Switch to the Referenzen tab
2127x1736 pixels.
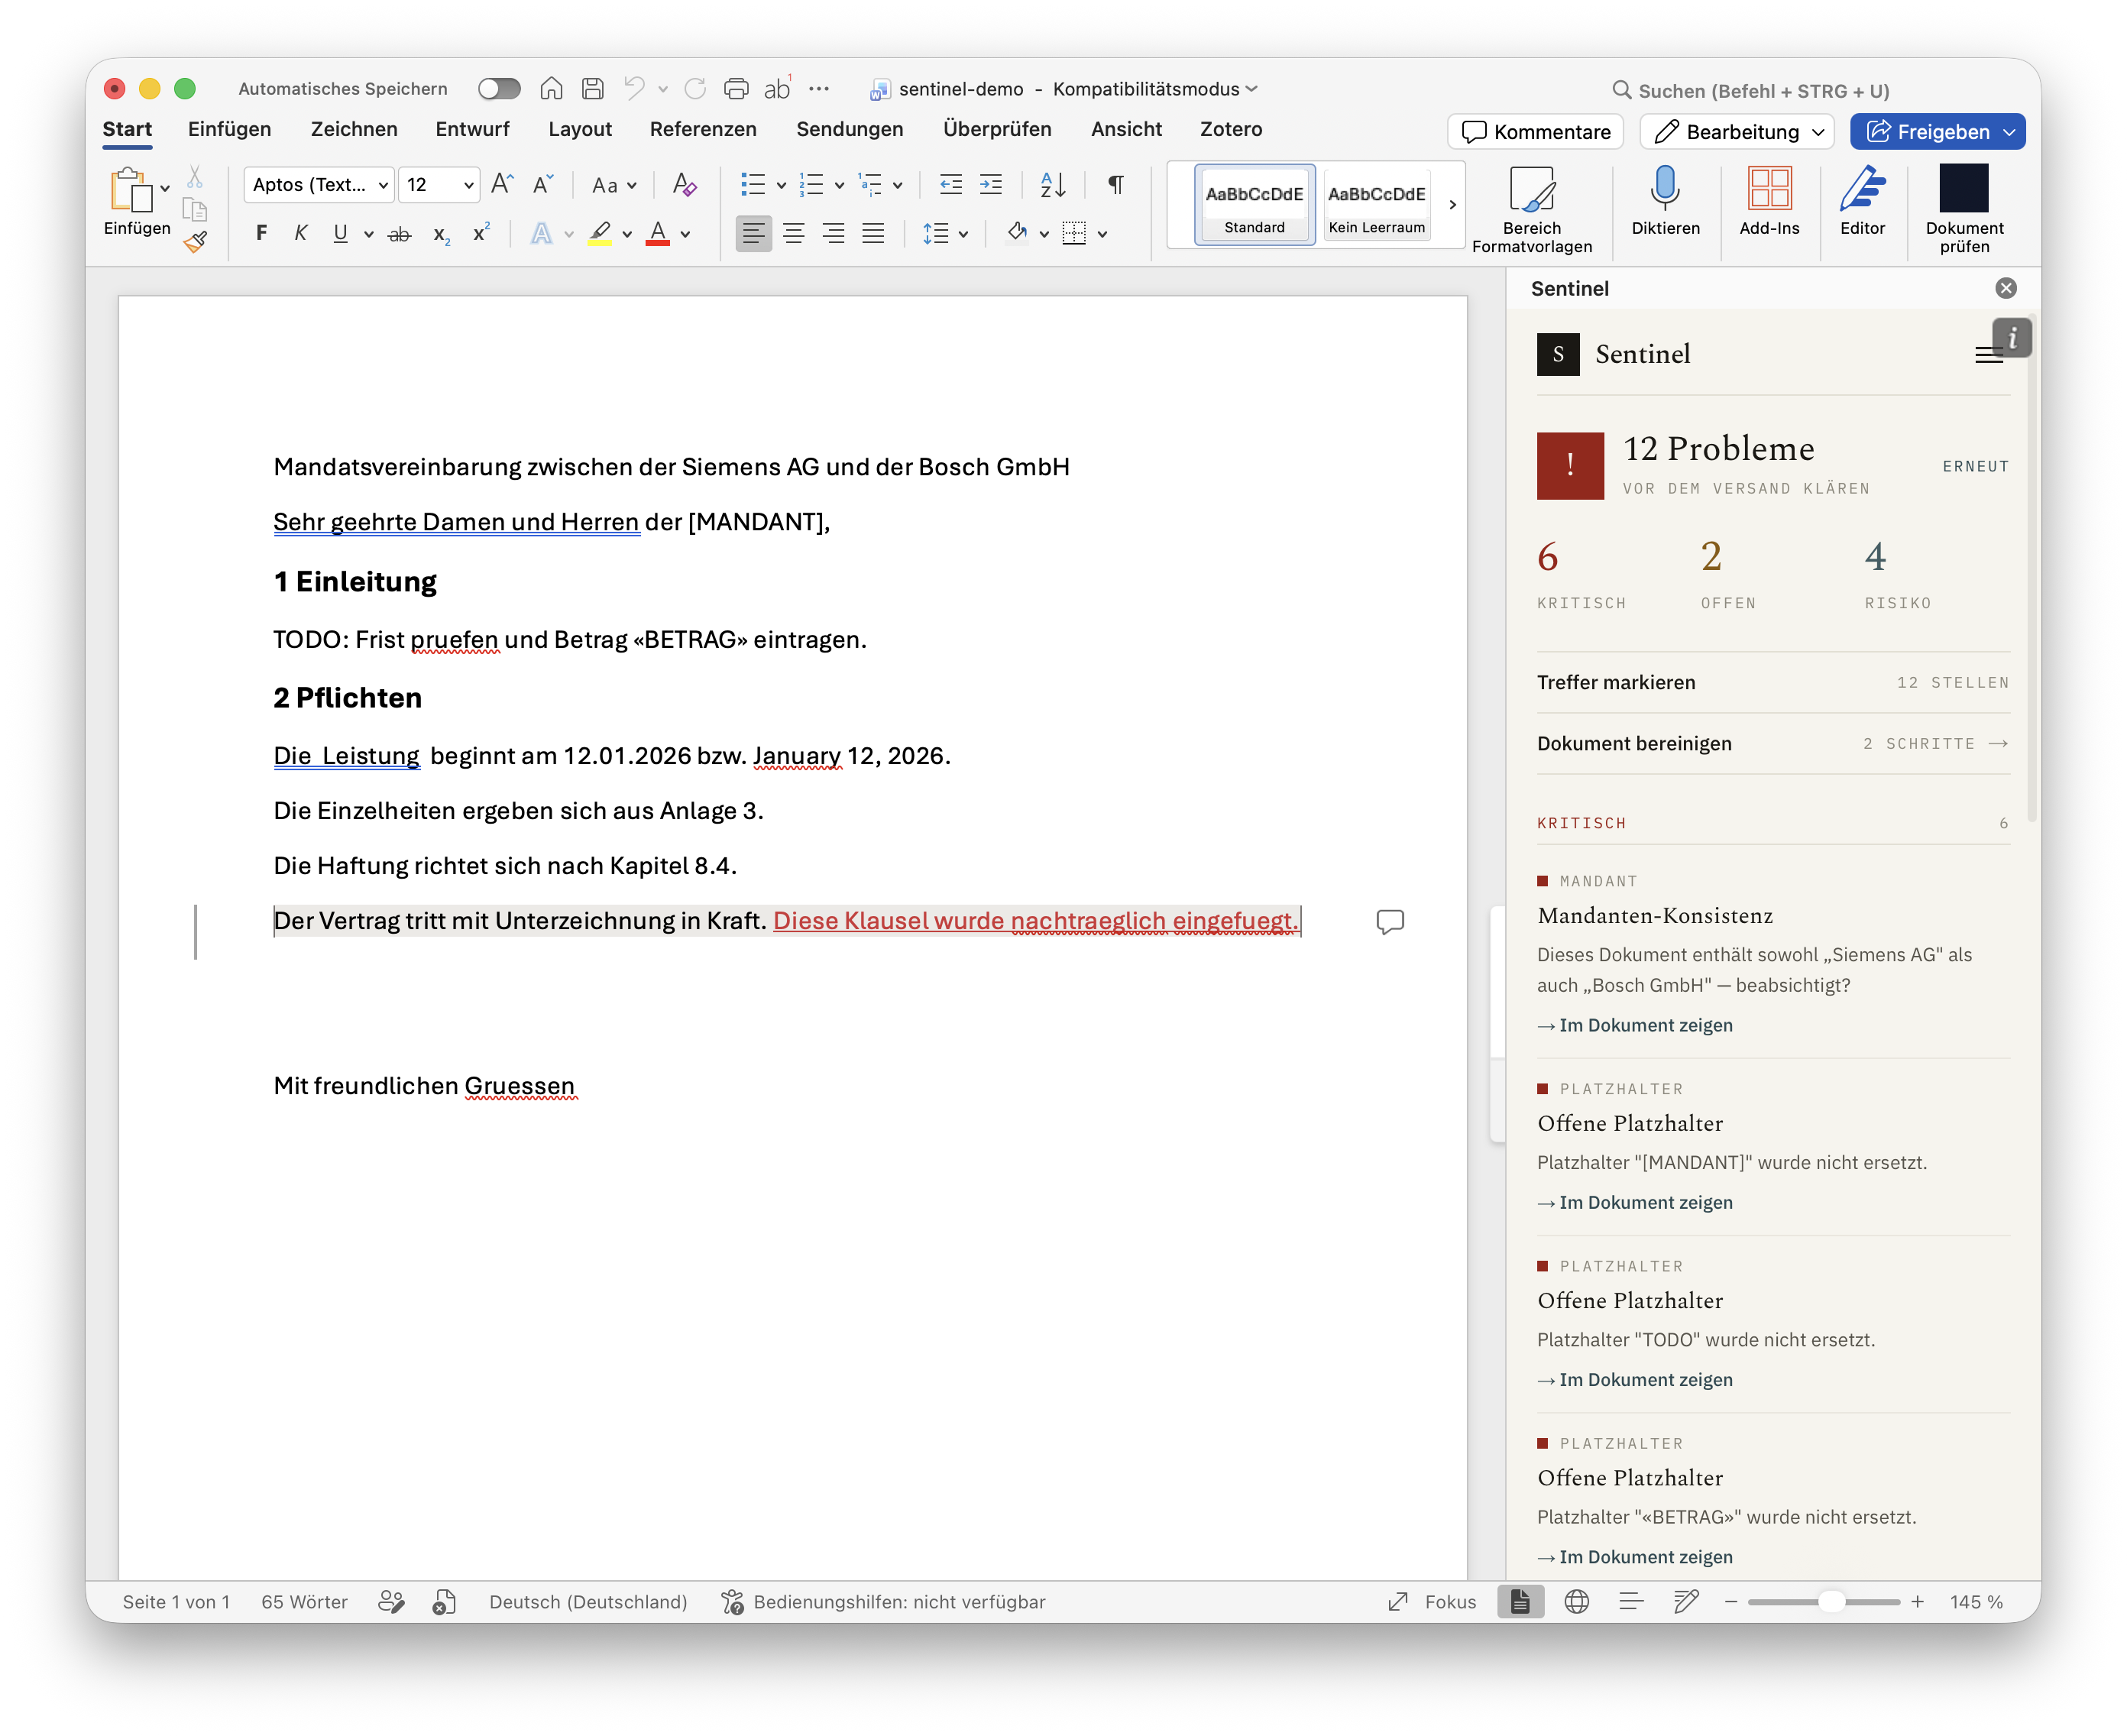click(x=703, y=129)
